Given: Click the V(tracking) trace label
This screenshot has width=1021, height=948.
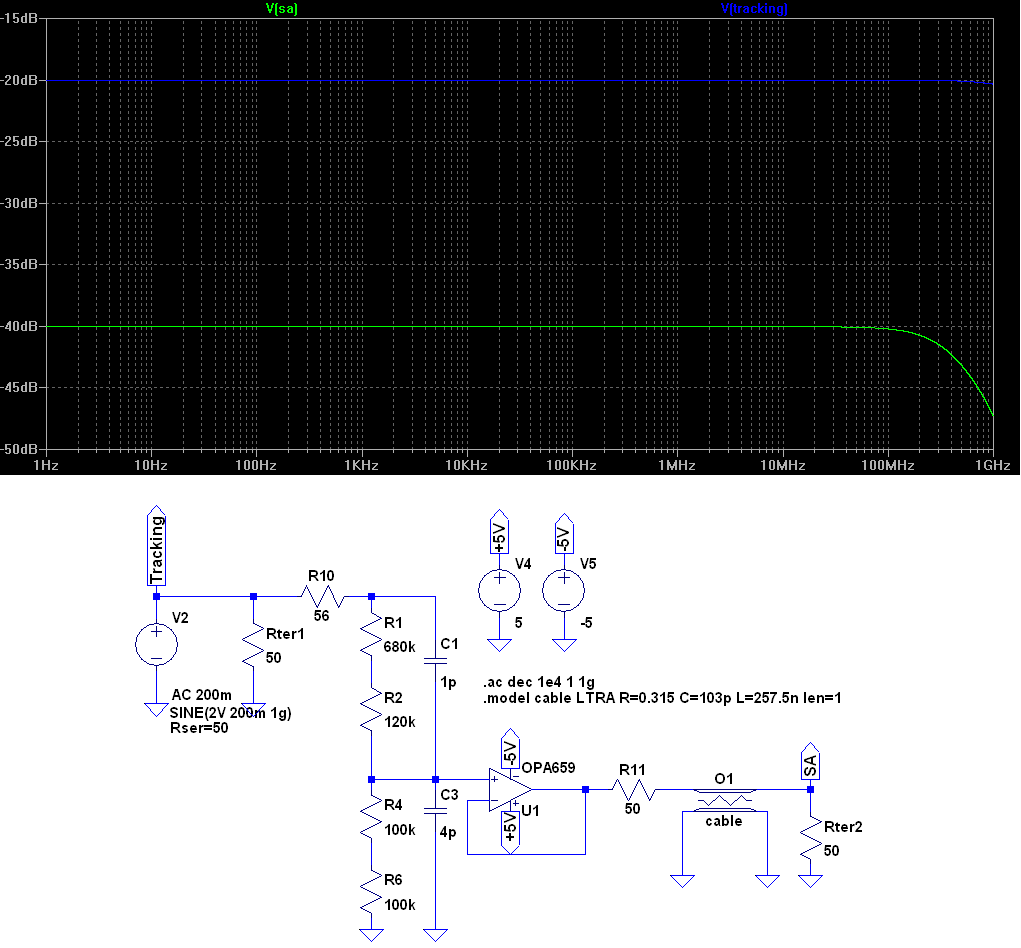Looking at the screenshot, I should click(754, 8).
